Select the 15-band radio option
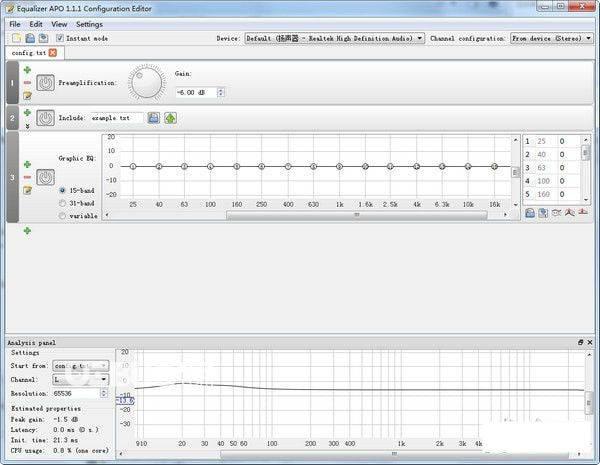Screen dimensions: 600x465 (62, 190)
